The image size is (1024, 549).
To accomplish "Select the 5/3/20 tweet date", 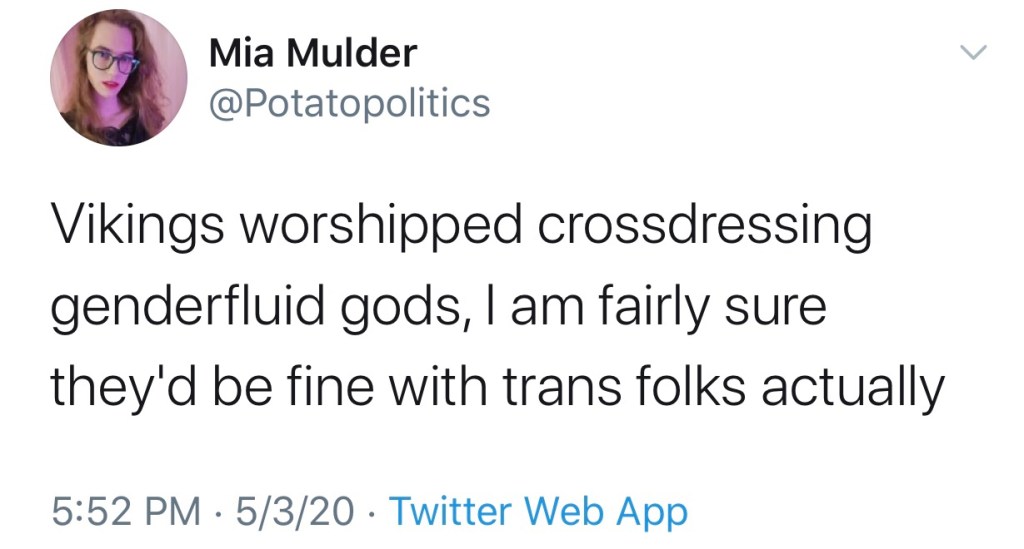I will (296, 512).
